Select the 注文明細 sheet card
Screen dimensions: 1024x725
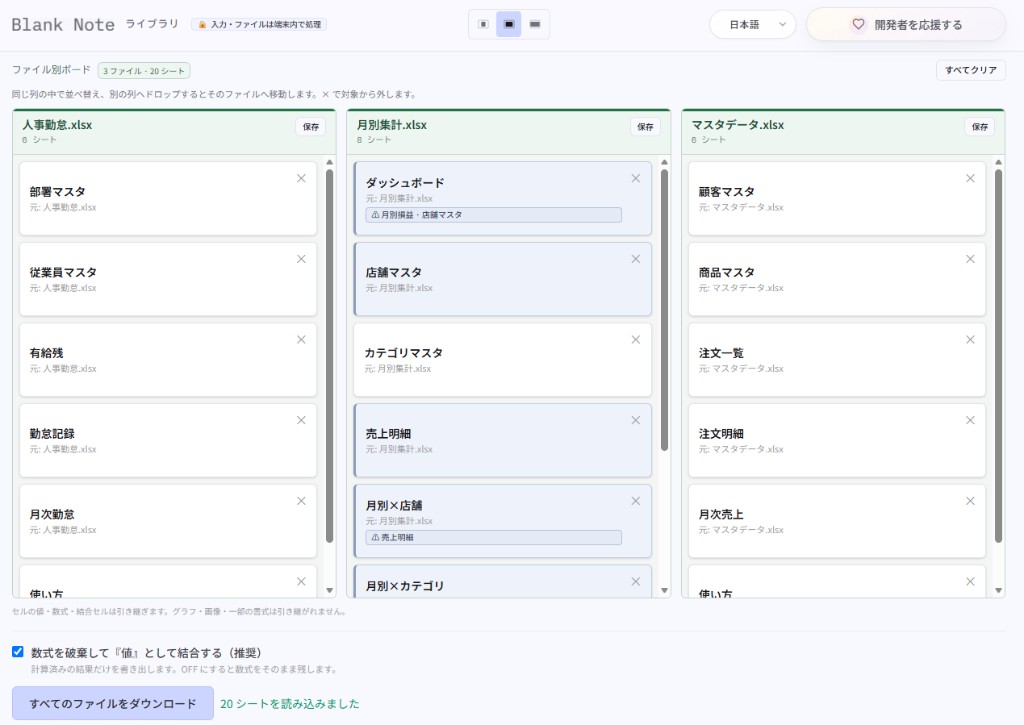coord(837,440)
